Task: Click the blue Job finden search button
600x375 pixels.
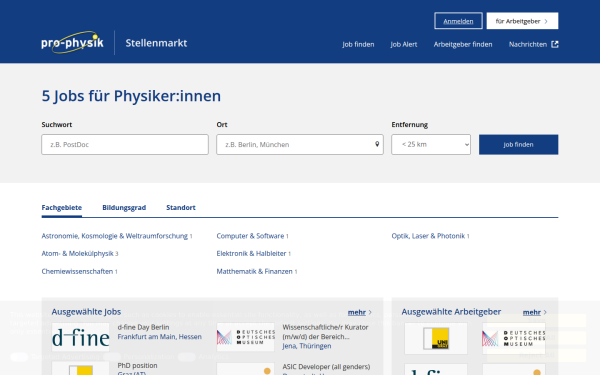Action: click(x=518, y=144)
